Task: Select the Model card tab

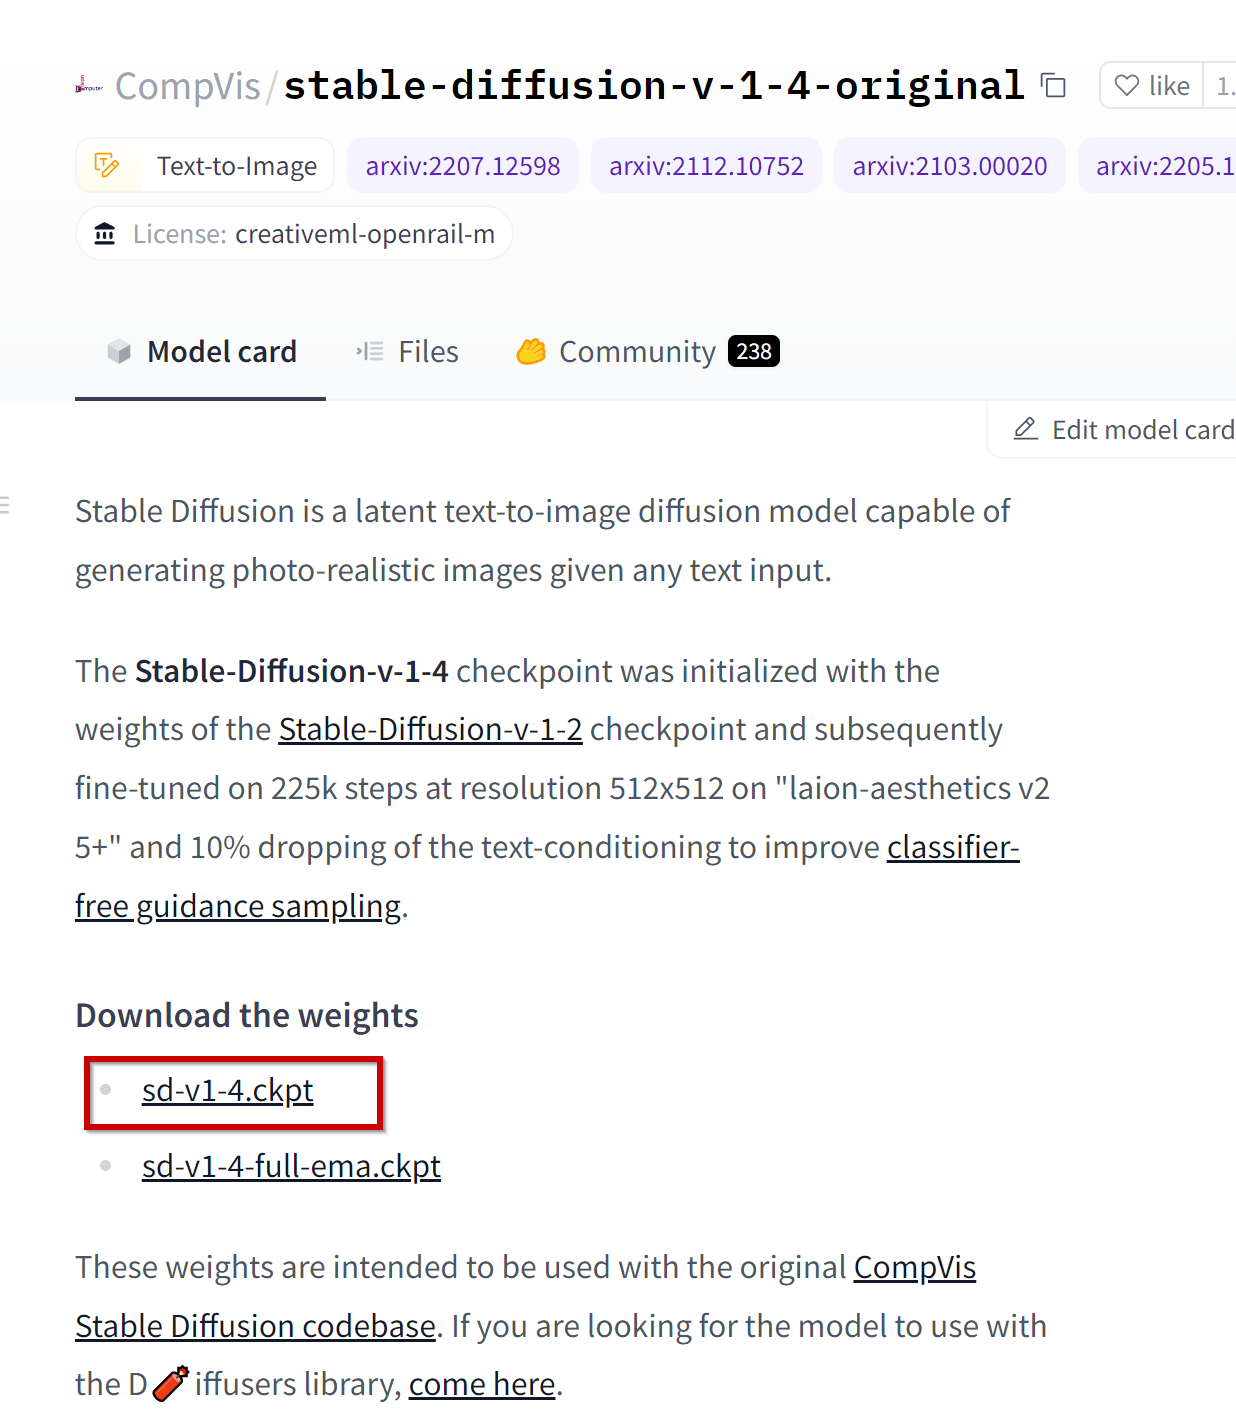Action: [200, 351]
